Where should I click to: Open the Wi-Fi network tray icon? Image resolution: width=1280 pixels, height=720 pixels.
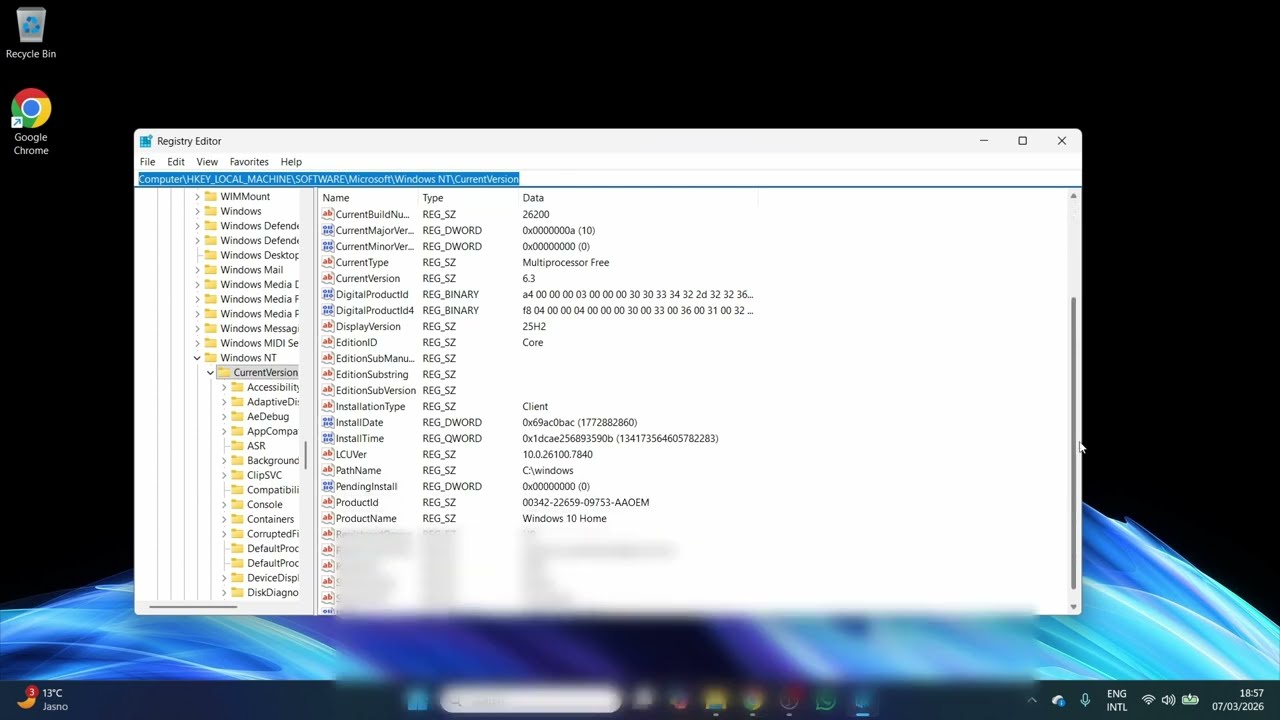(x=1148, y=700)
